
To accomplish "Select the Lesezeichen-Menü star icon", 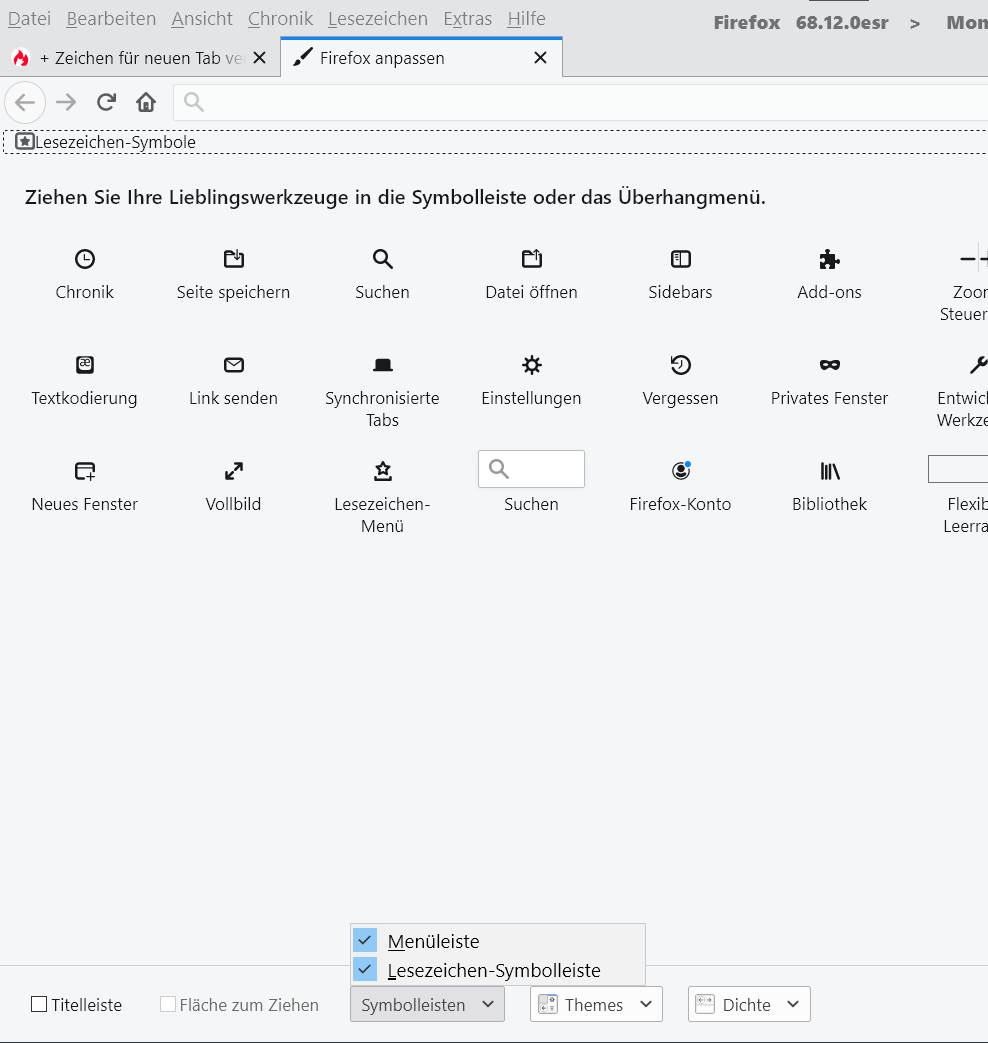I will [383, 471].
